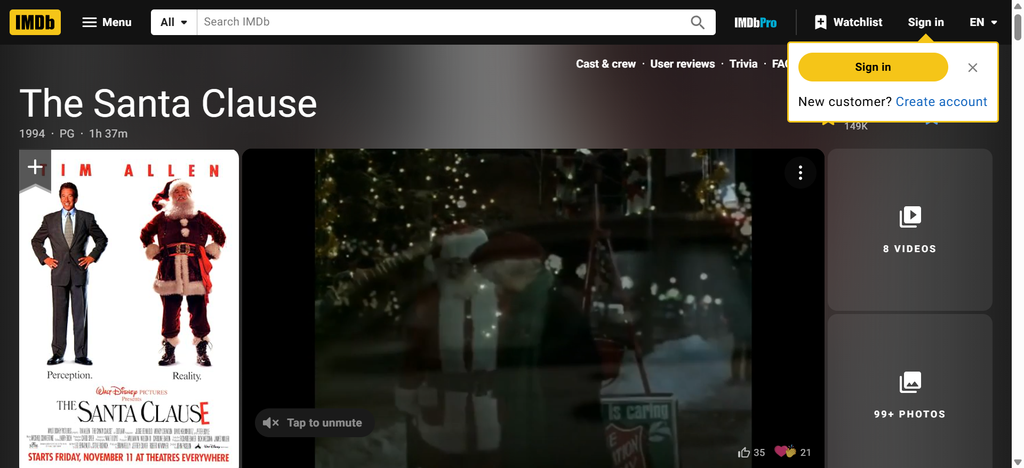
Task: Open the 8 Videos tile
Action: point(910,230)
